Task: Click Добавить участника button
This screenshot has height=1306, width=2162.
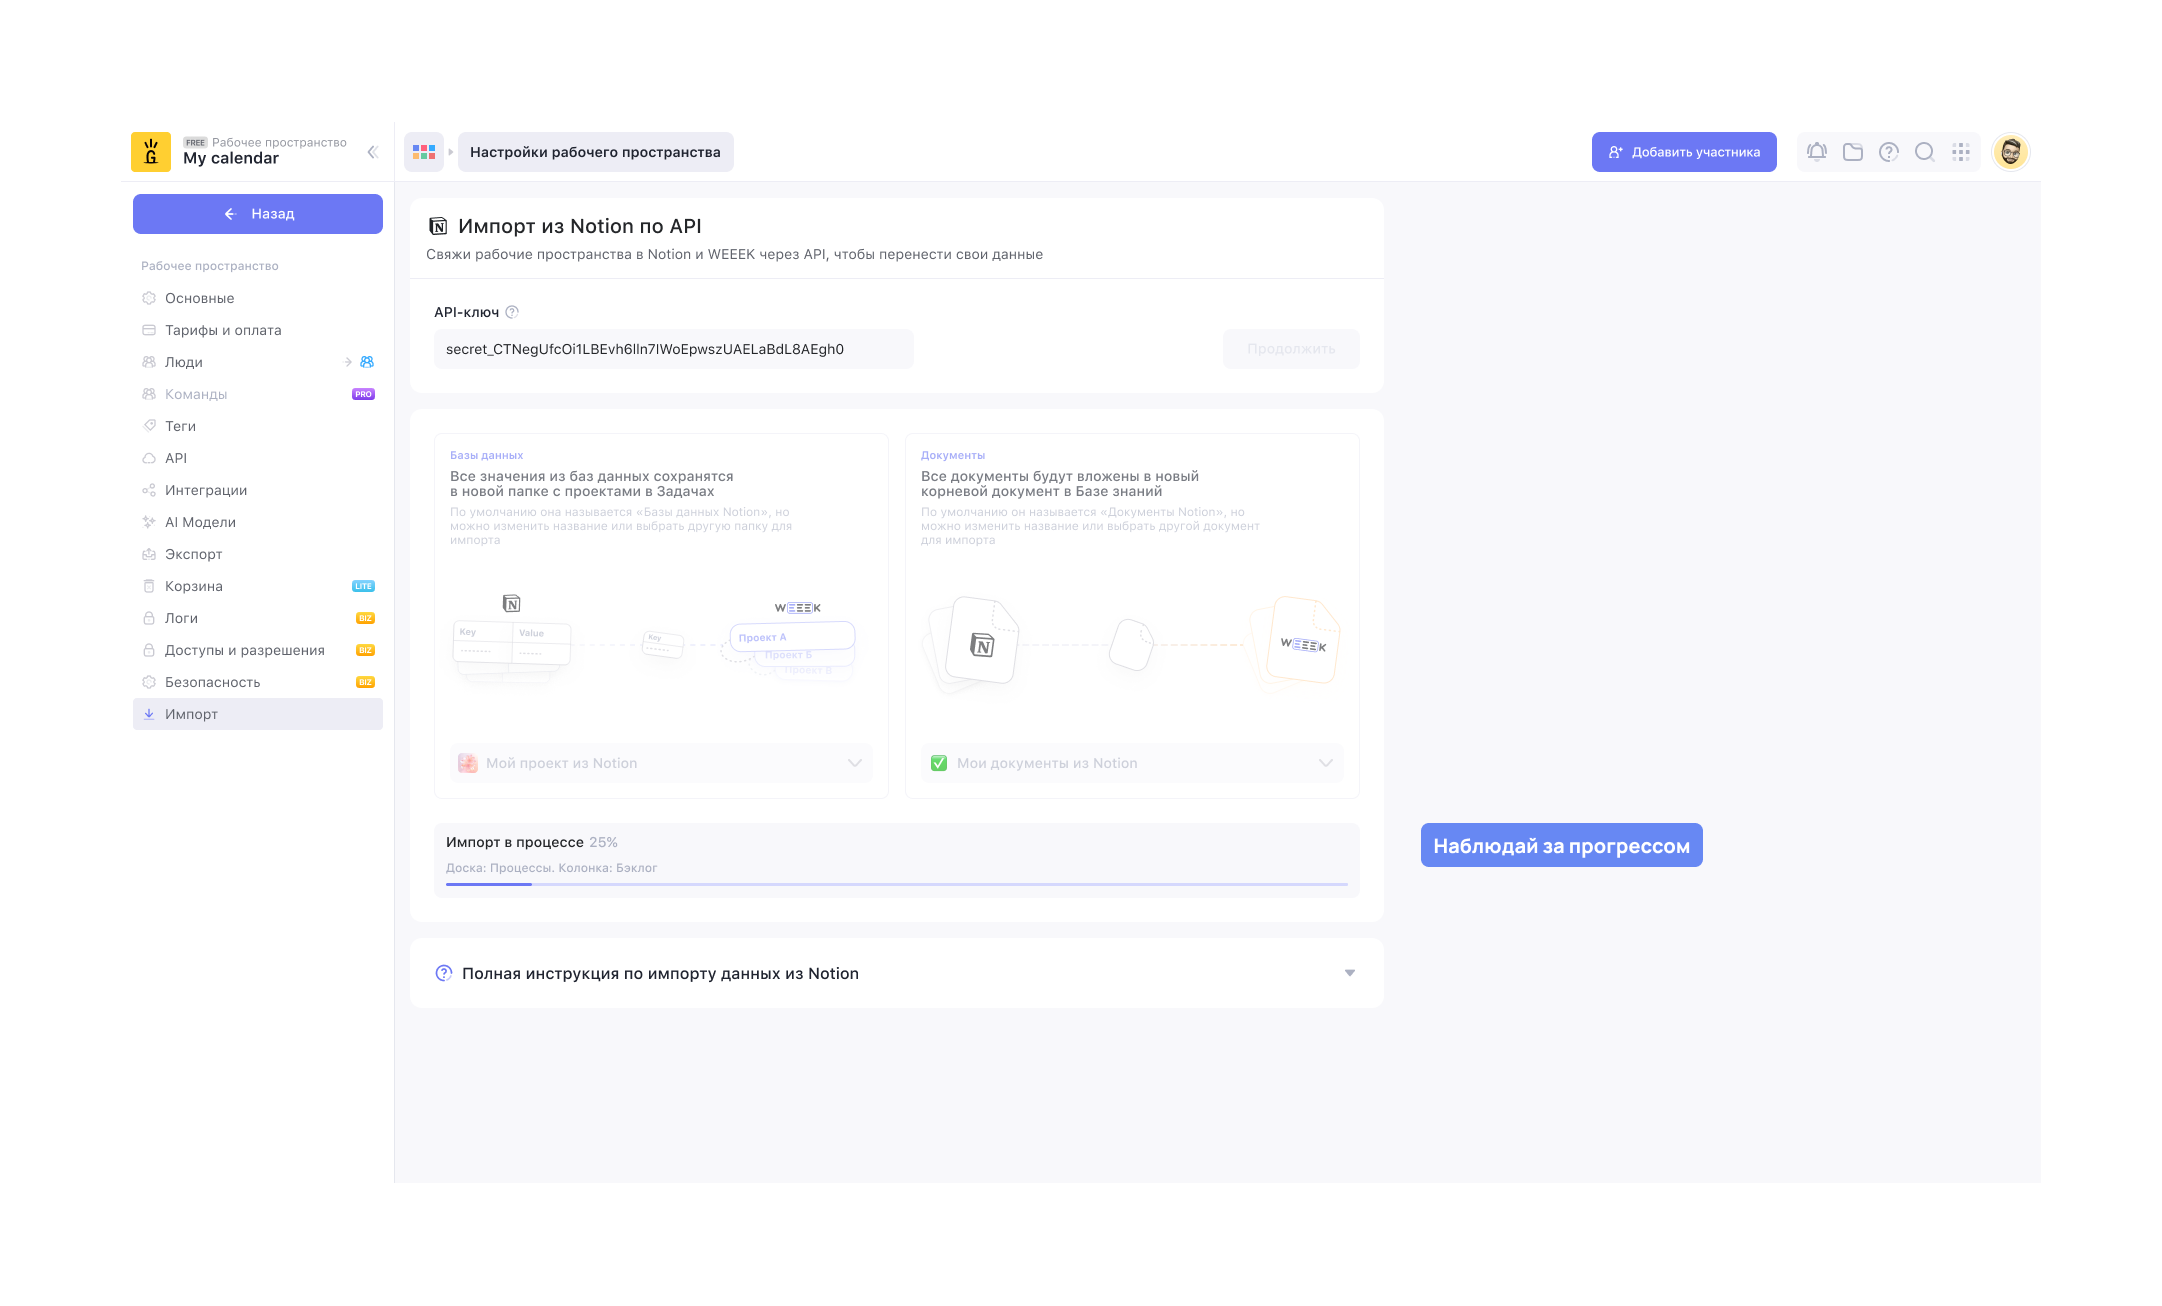Action: 1684,152
